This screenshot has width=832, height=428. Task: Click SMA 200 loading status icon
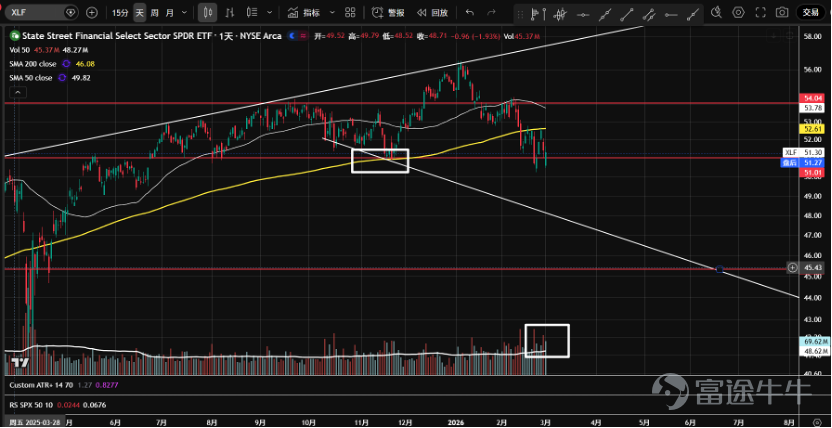(x=66, y=64)
